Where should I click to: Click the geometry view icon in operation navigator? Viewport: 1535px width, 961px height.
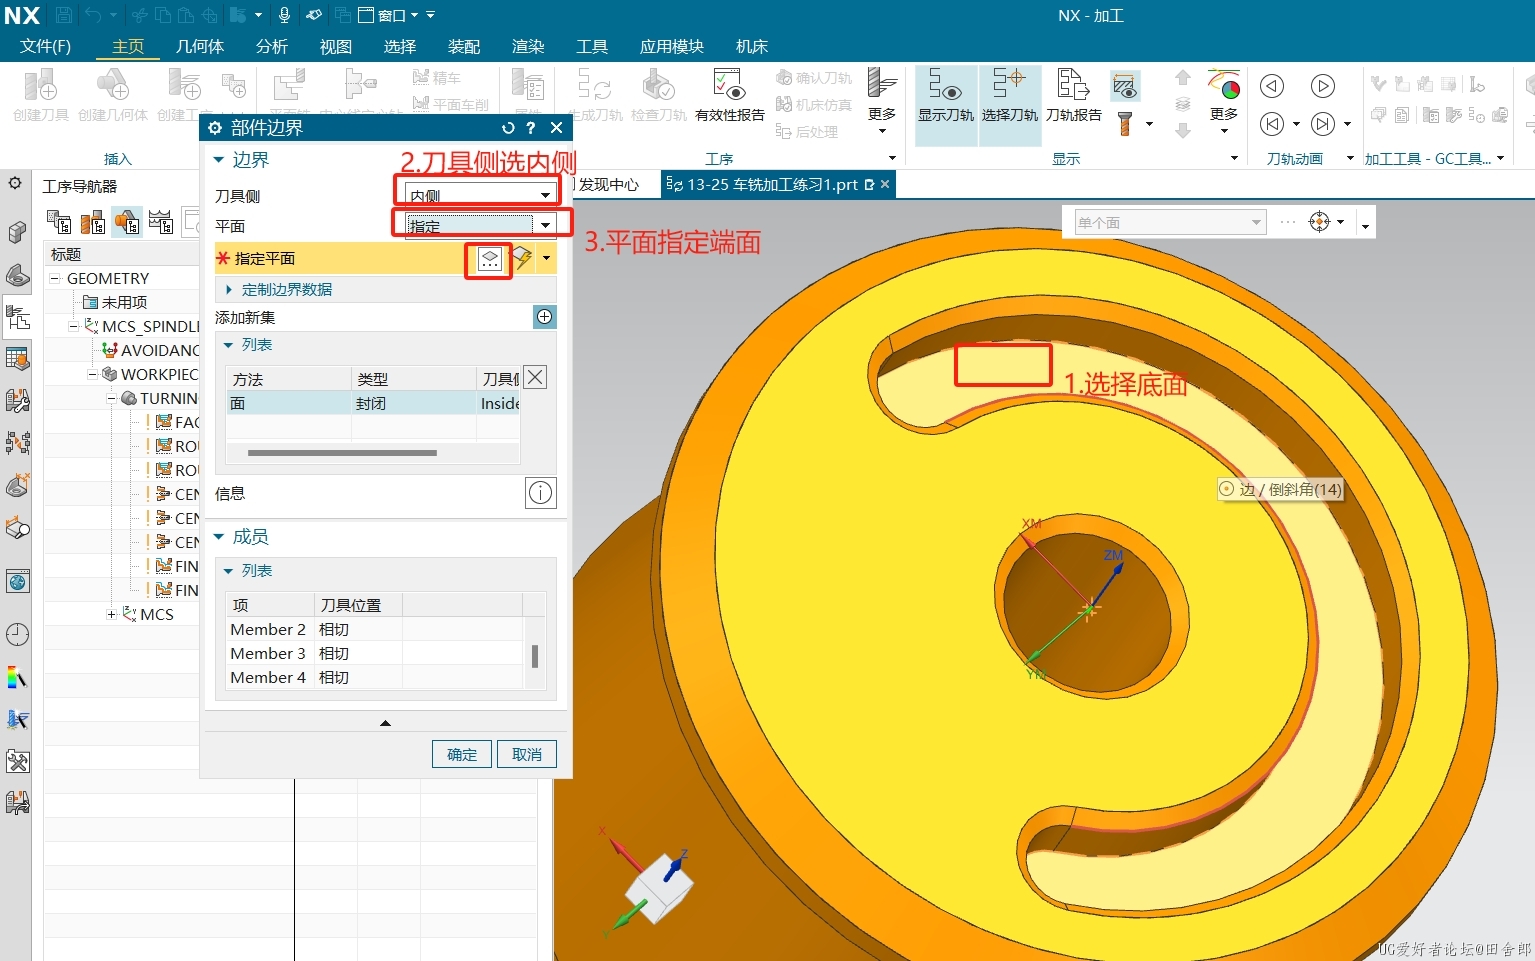pyautogui.click(x=127, y=221)
